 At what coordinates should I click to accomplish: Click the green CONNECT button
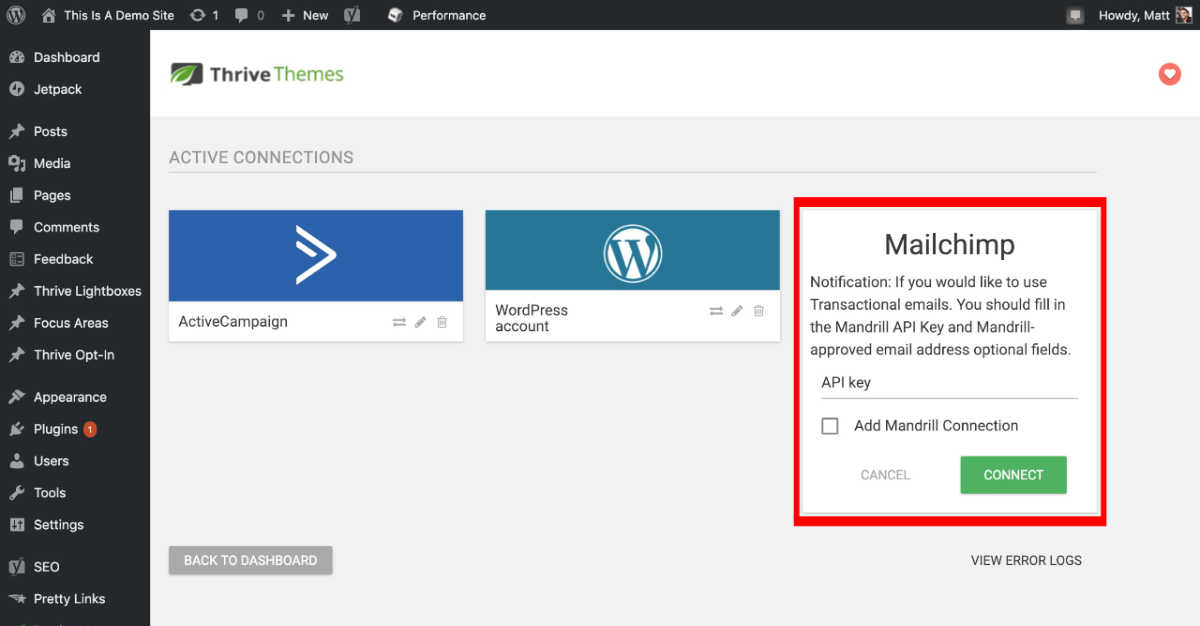click(1013, 475)
